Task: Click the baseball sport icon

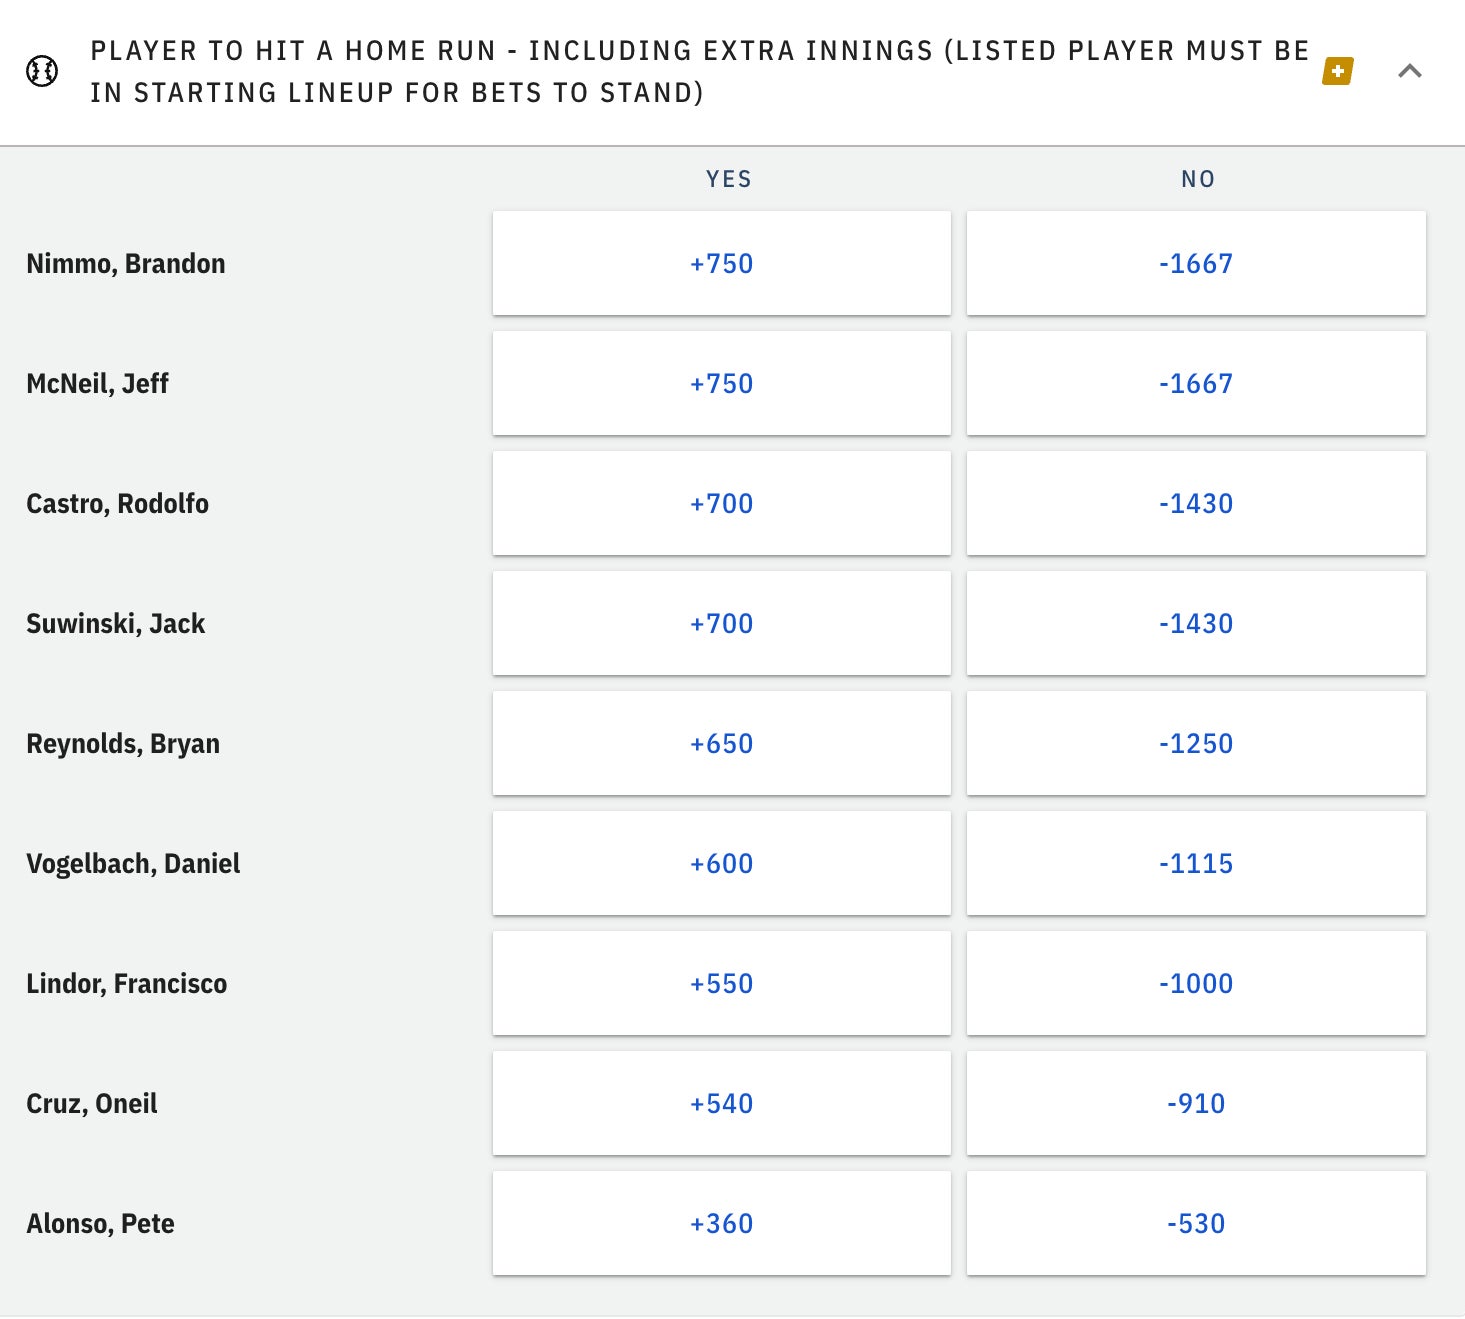Action: point(42,71)
